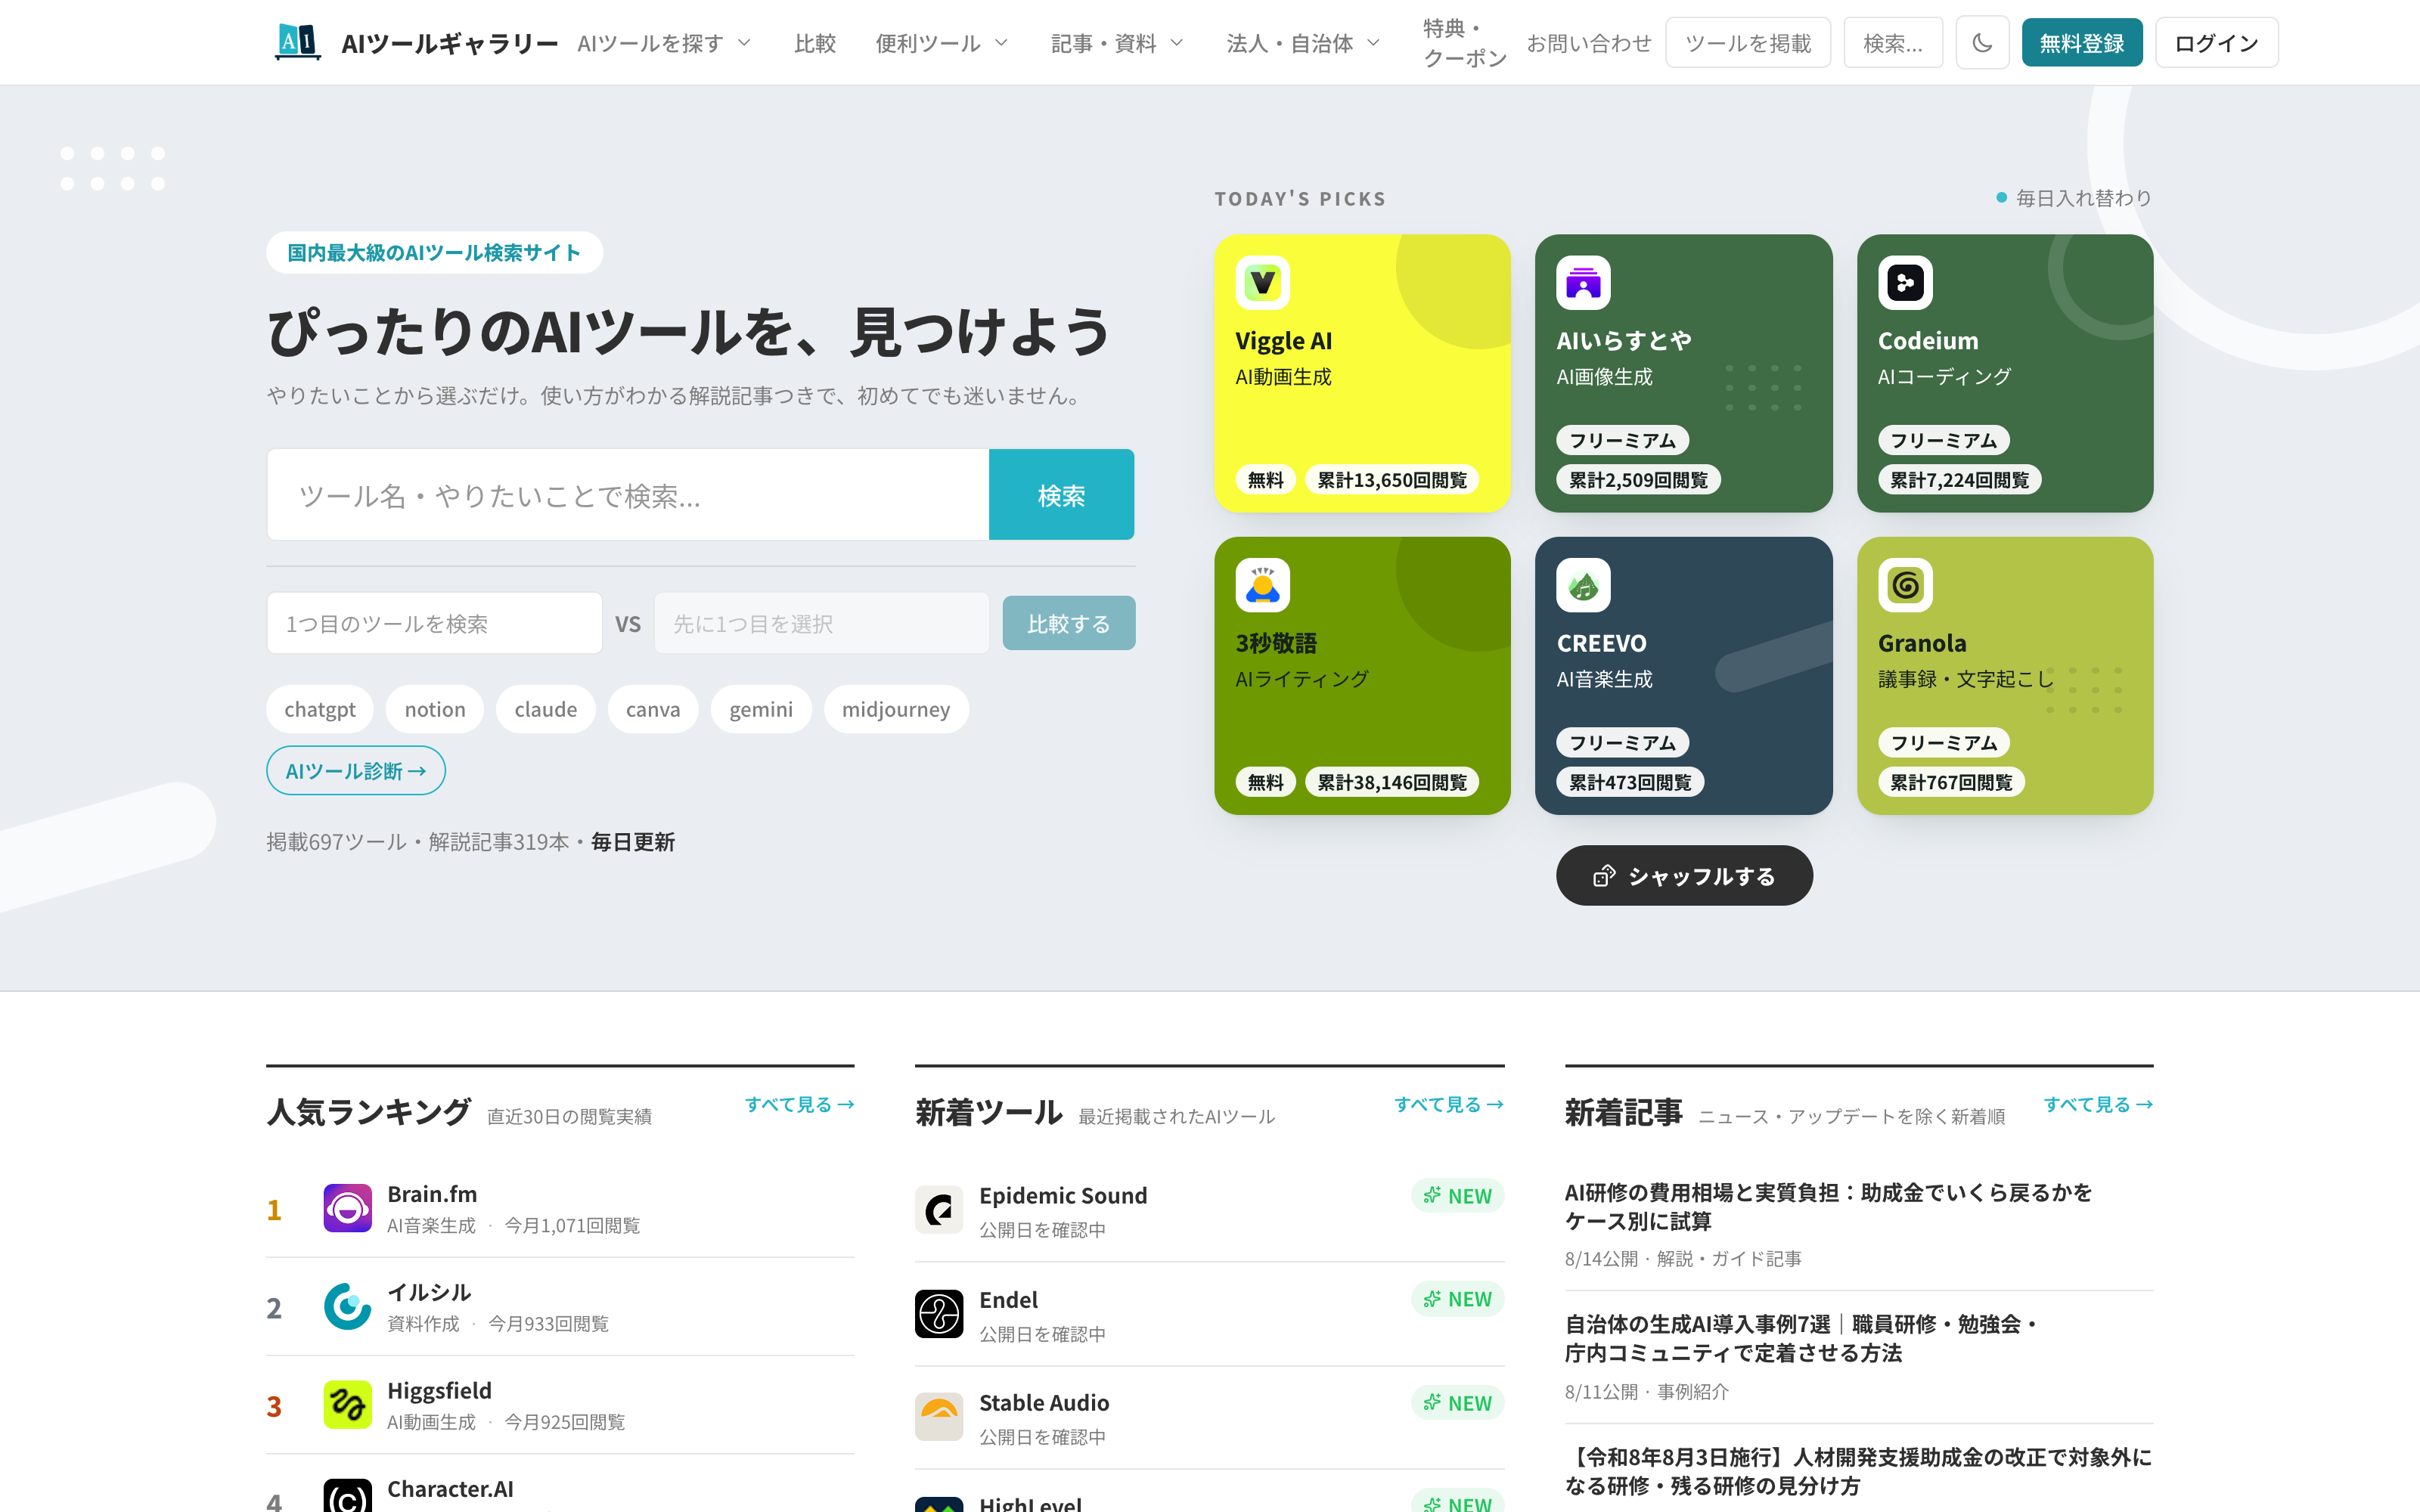Screen dimensions: 2420x1512
Task: Expand the AIツールを探す dropdown menu
Action: tap(664, 43)
